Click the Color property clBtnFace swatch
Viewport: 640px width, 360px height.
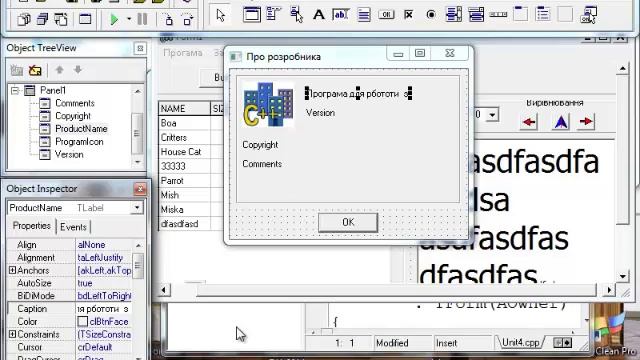click(x=82, y=322)
